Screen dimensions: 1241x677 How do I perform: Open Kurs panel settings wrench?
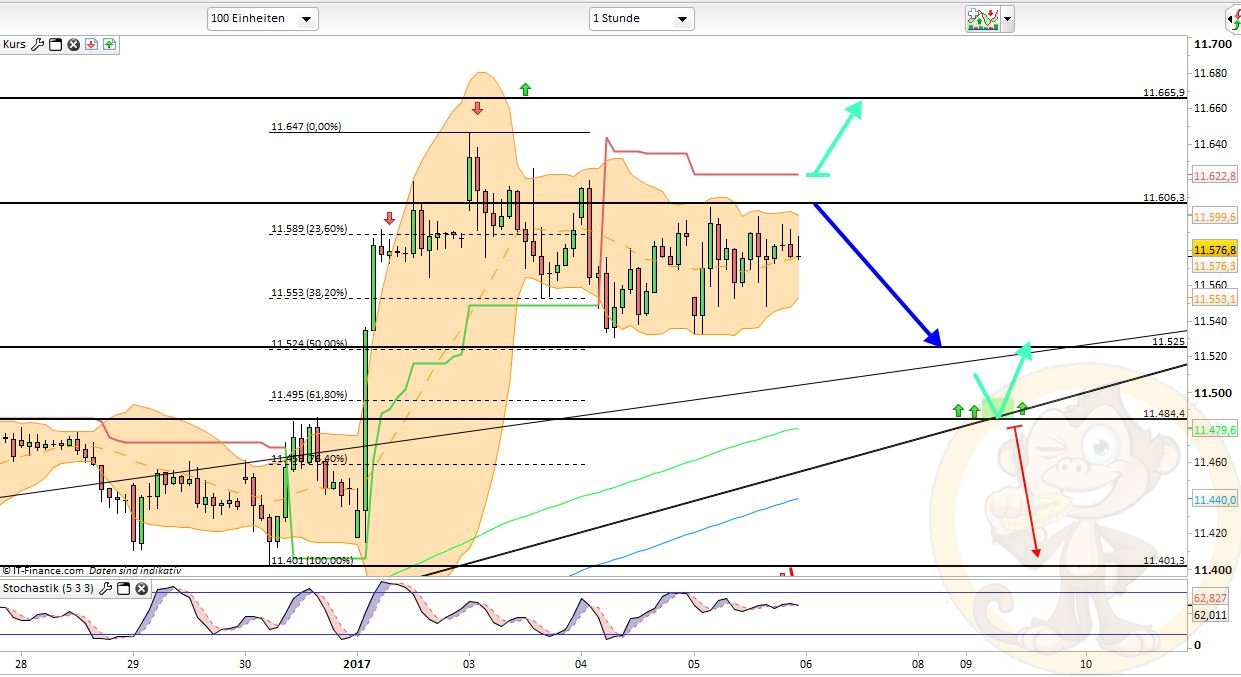[38, 44]
